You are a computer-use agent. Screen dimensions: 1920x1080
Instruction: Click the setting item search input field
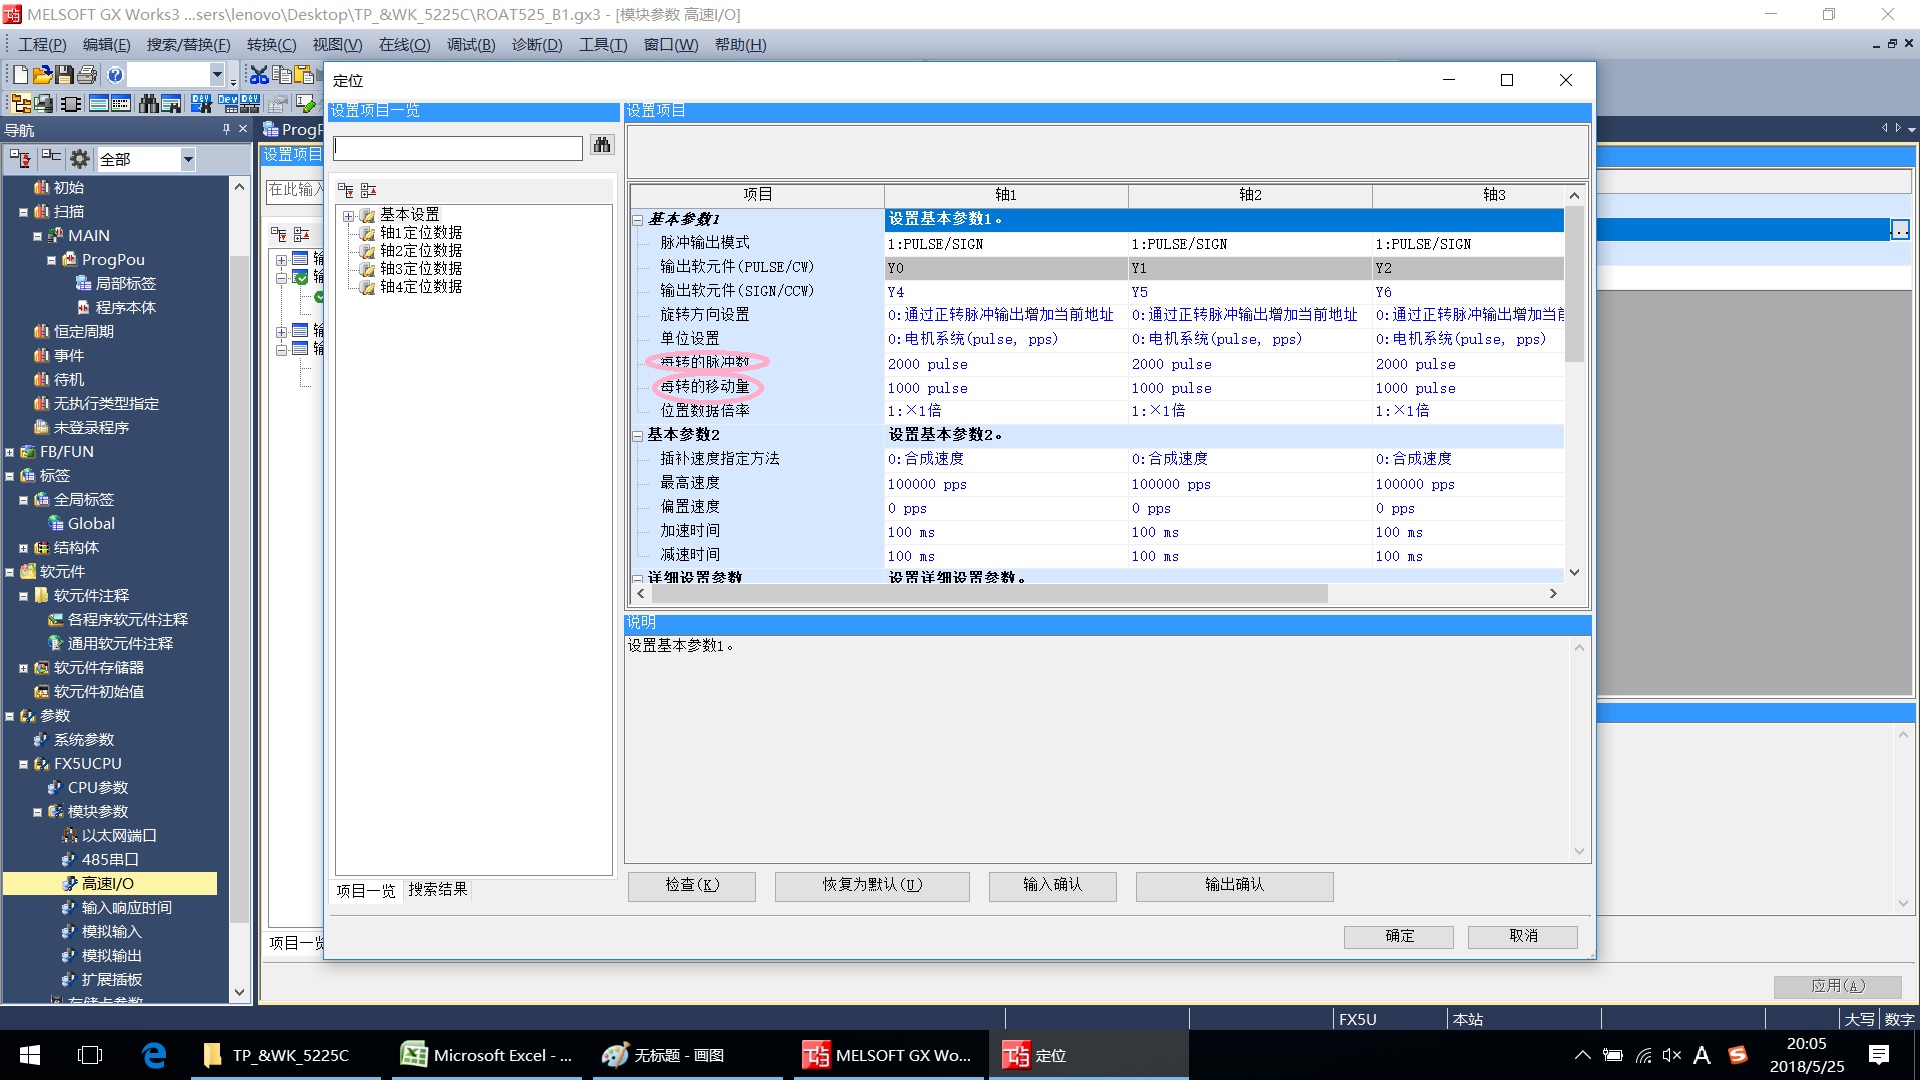click(458, 148)
